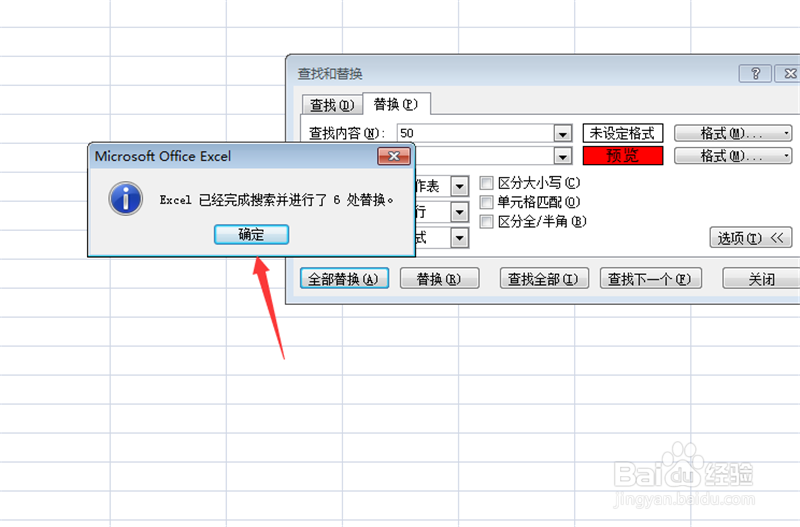Enable the 区分大小写 checkbox

click(487, 183)
